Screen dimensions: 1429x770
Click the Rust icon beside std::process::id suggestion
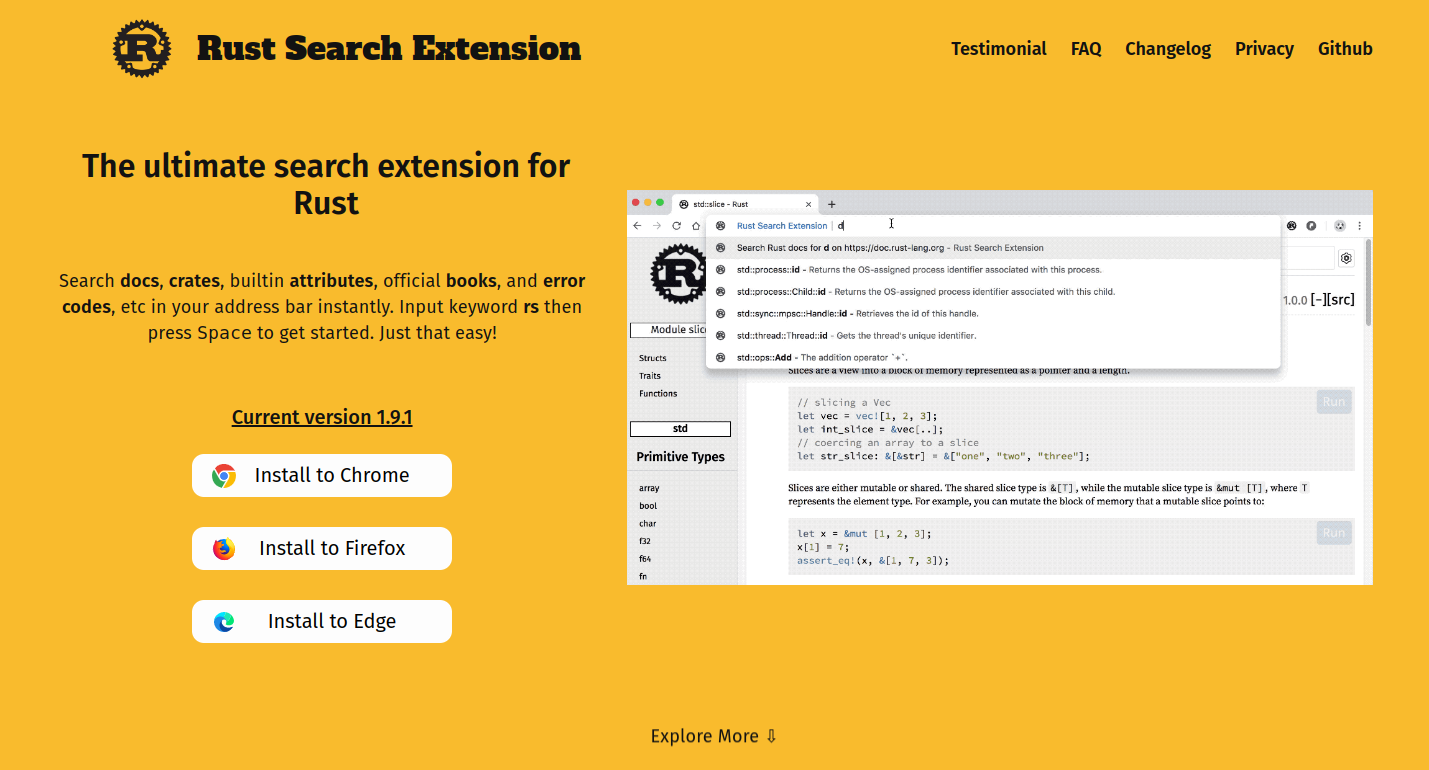720,270
